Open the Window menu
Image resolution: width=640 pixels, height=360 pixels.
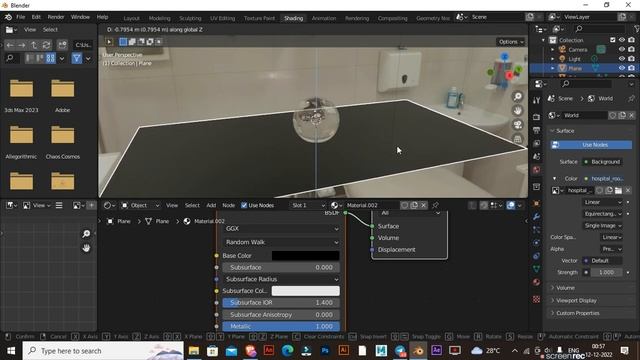click(80, 17)
